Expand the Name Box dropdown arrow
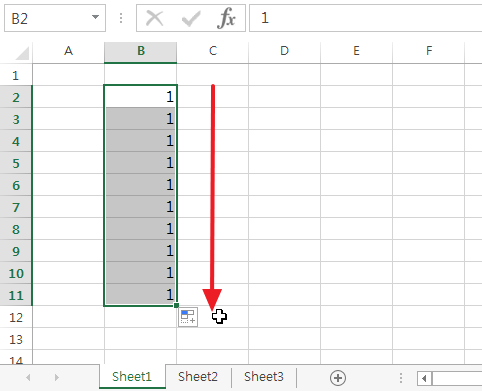 [96, 17]
